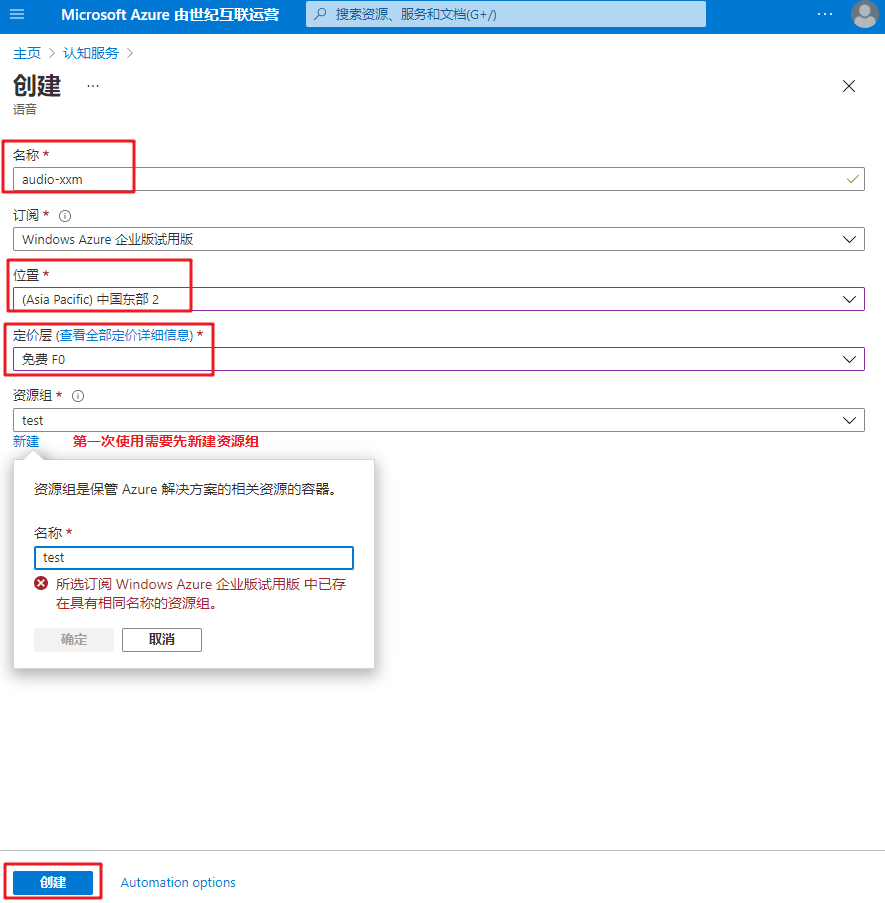Go to 主页 breadcrumb

click(27, 53)
